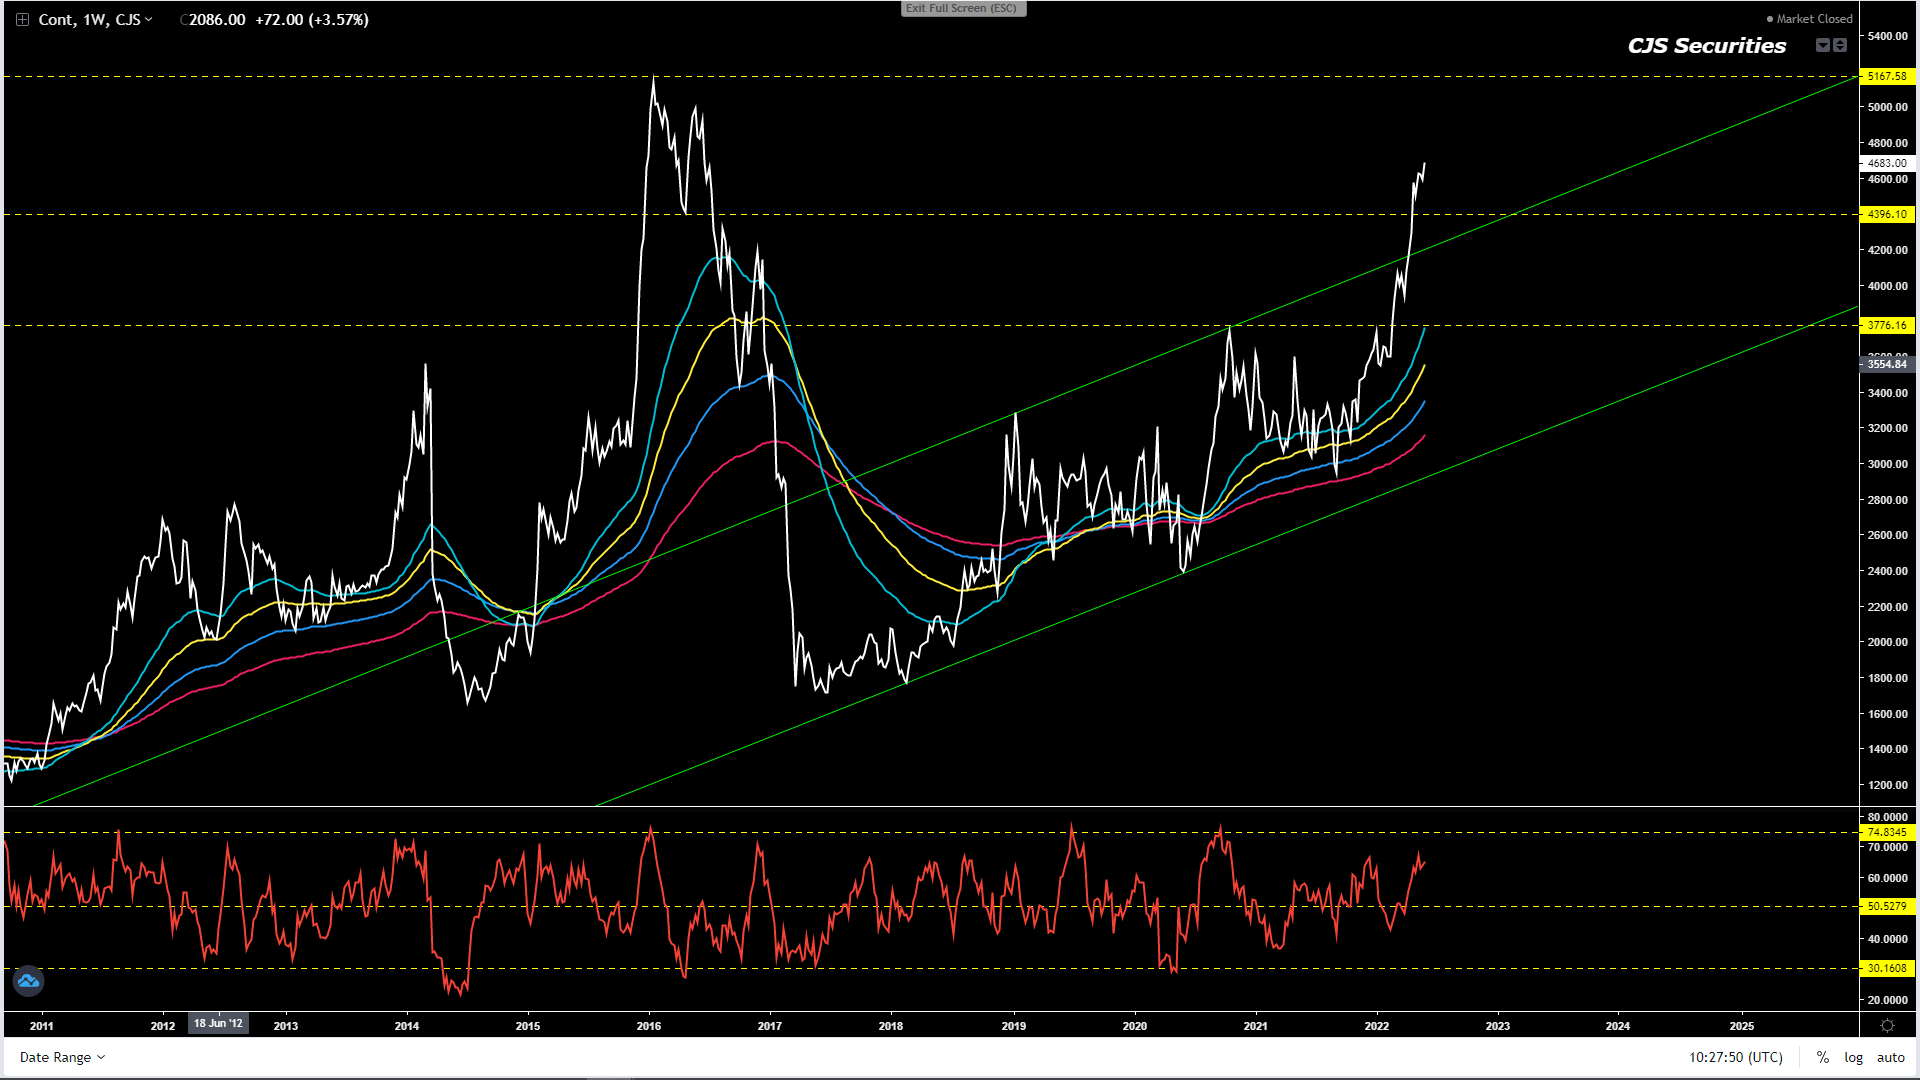
Task: Click the 5167.58 yellow price label
Action: pos(1887,76)
